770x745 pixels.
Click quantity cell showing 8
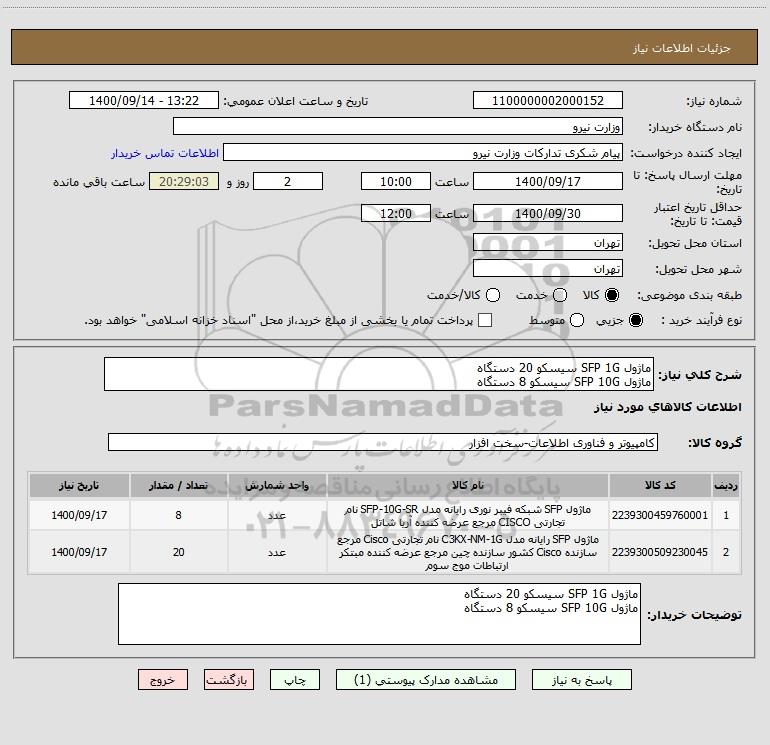(178, 515)
